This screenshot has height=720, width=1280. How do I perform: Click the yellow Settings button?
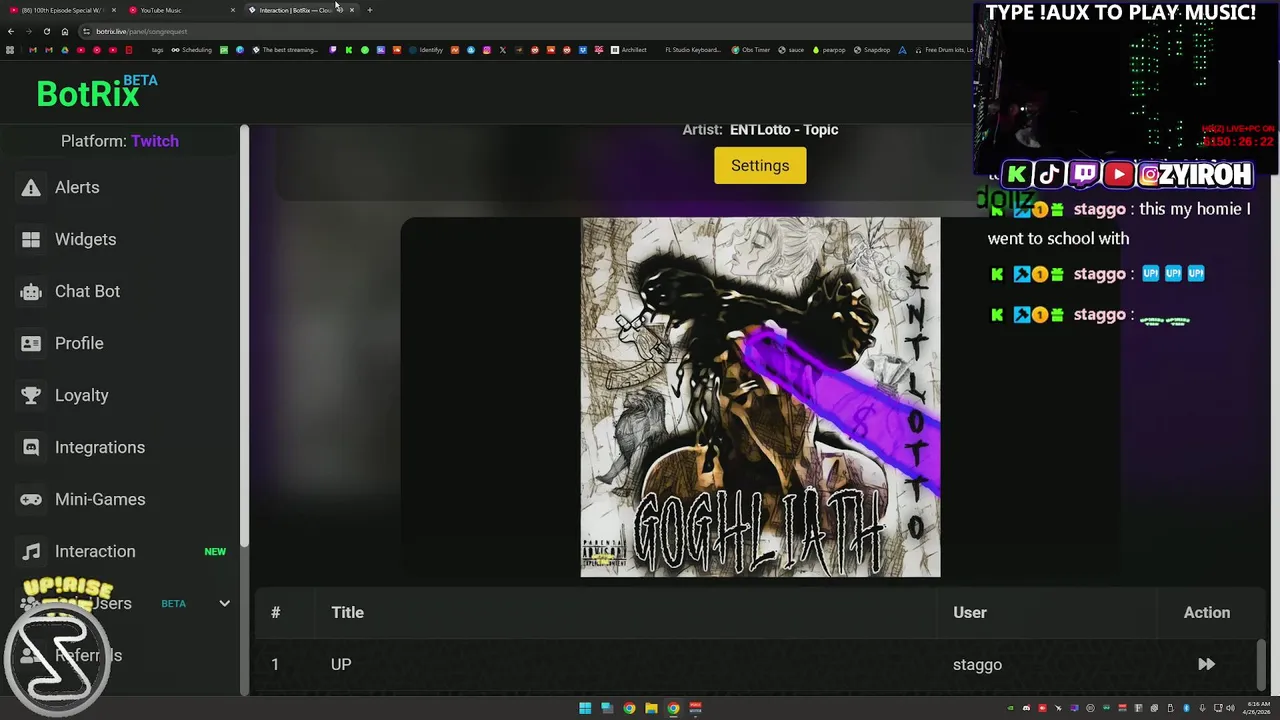point(760,166)
